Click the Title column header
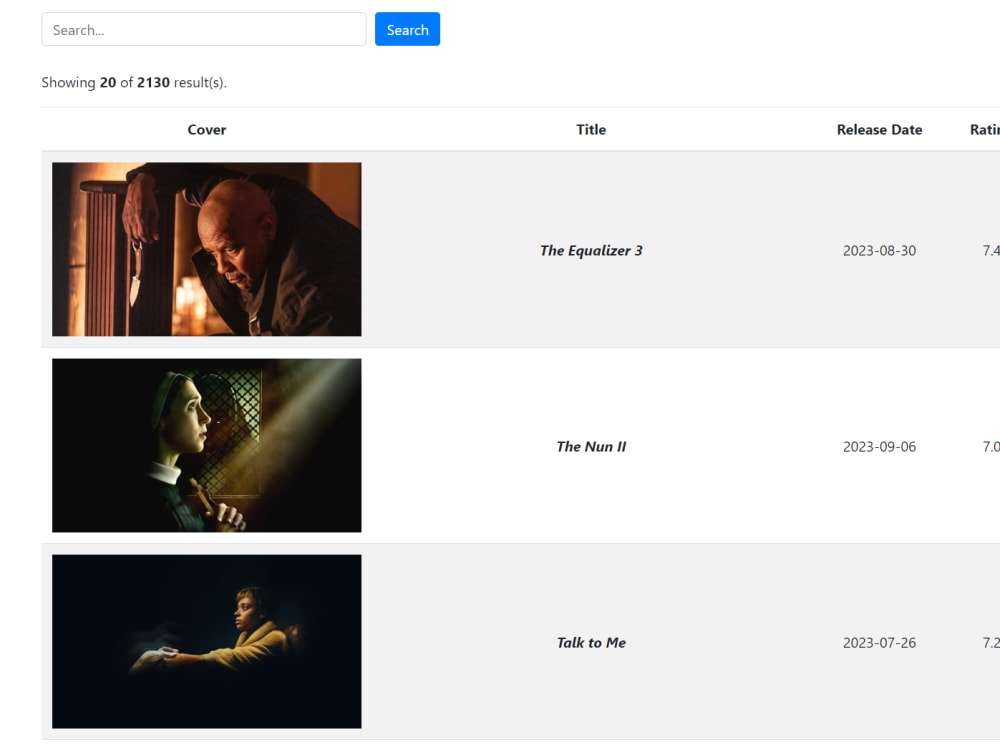 click(591, 129)
